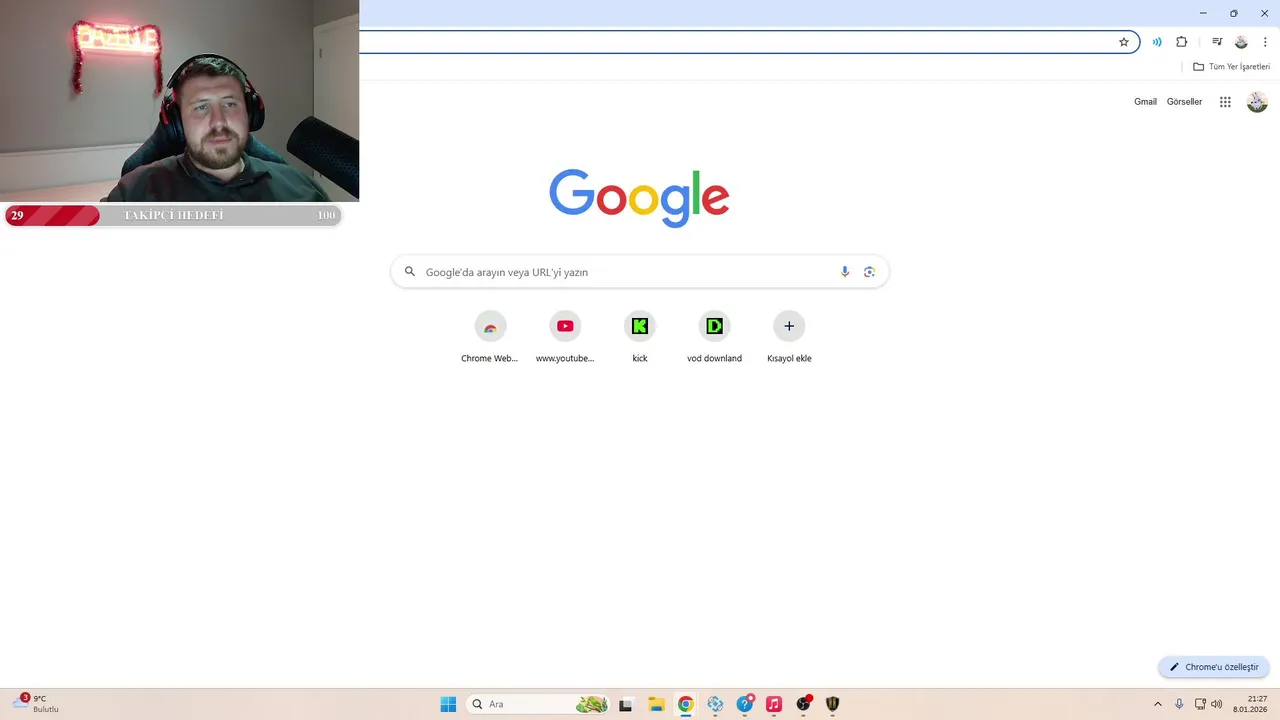Screen dimensions: 1280x720
Task: Expand the hidden system tray icons chevron
Action: click(1158, 704)
